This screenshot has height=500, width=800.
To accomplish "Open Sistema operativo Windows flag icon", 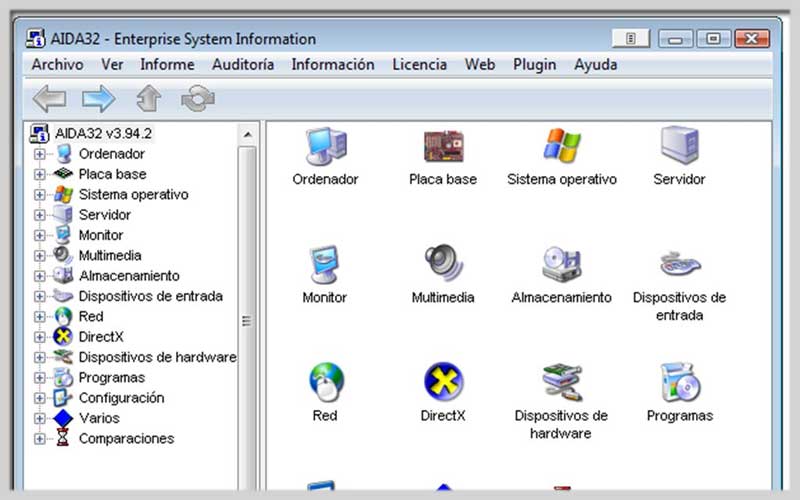I will 562,146.
